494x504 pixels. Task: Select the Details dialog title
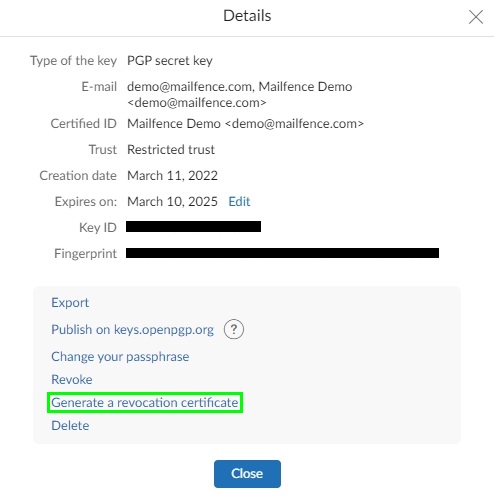pos(247,16)
